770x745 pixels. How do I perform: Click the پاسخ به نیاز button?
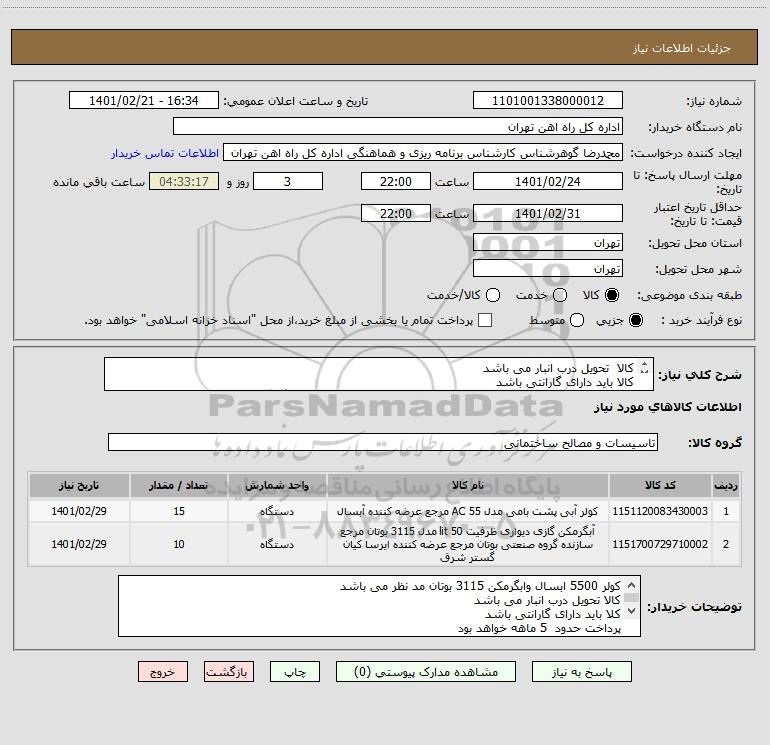pos(581,672)
